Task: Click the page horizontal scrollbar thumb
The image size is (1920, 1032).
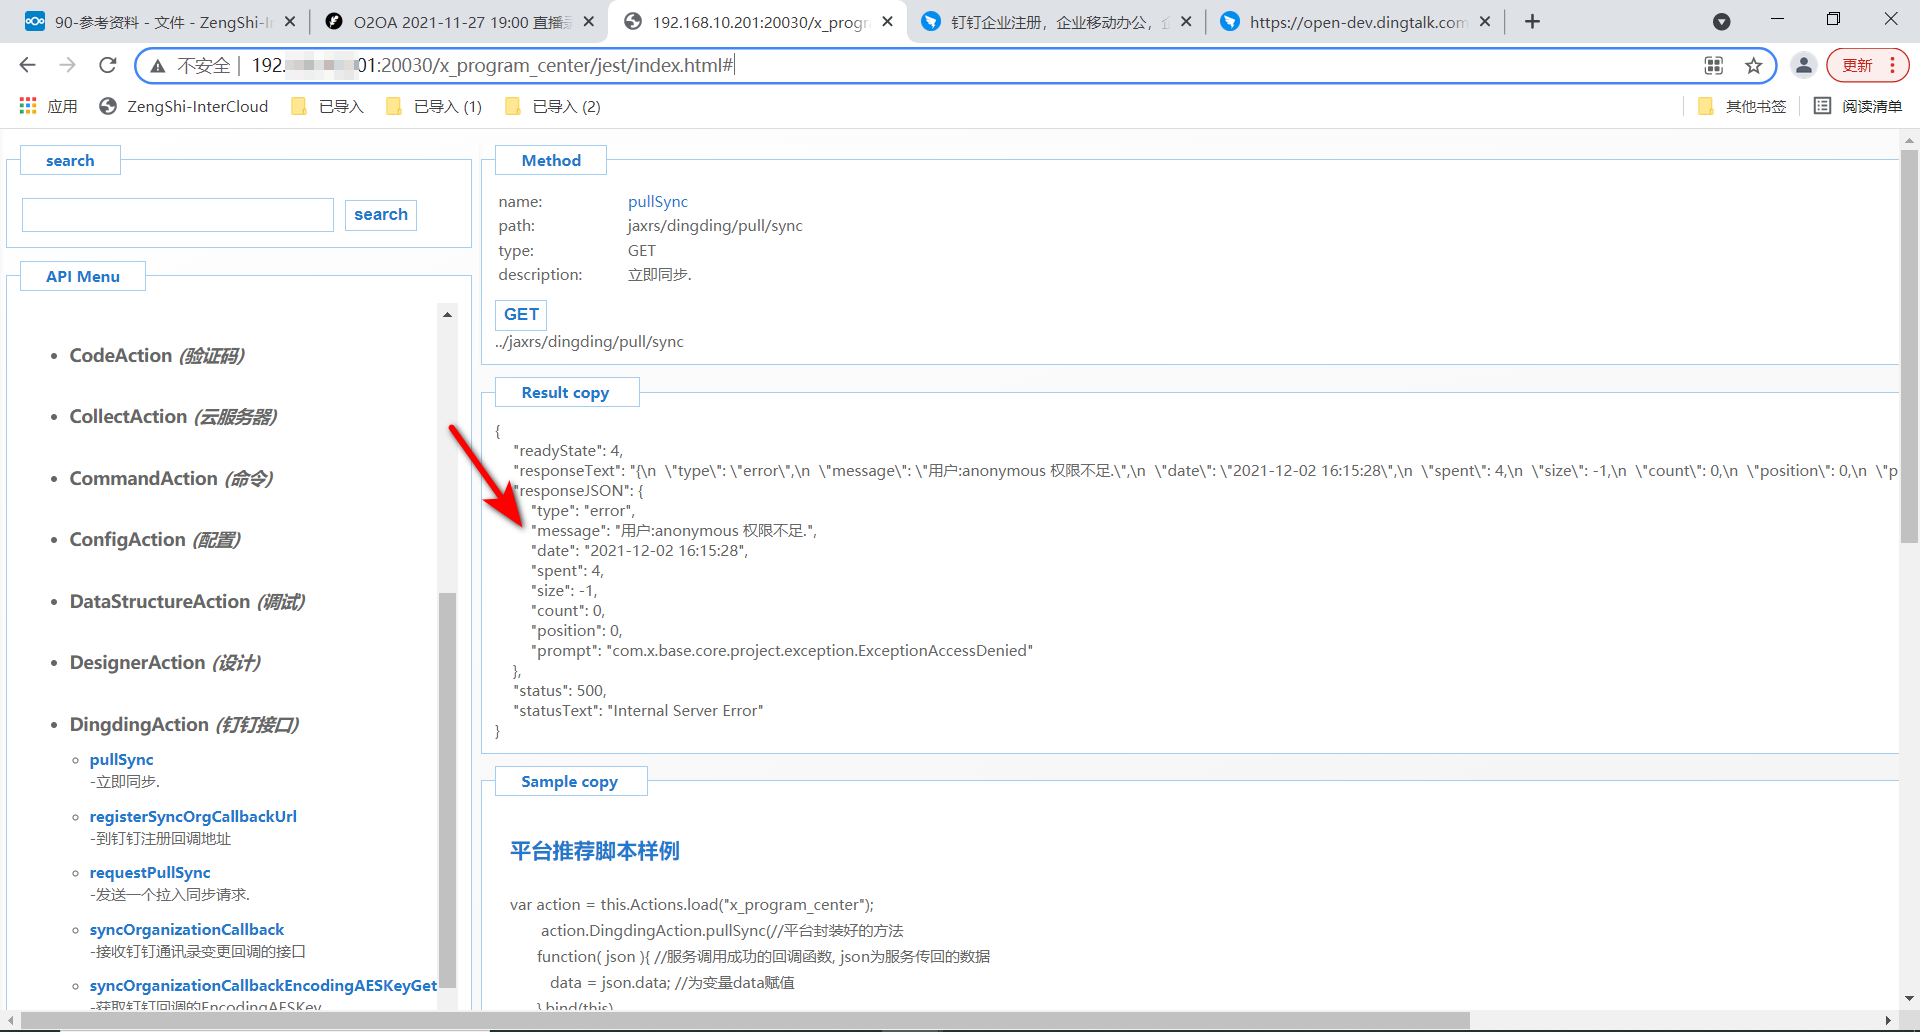Action: click(745, 1020)
